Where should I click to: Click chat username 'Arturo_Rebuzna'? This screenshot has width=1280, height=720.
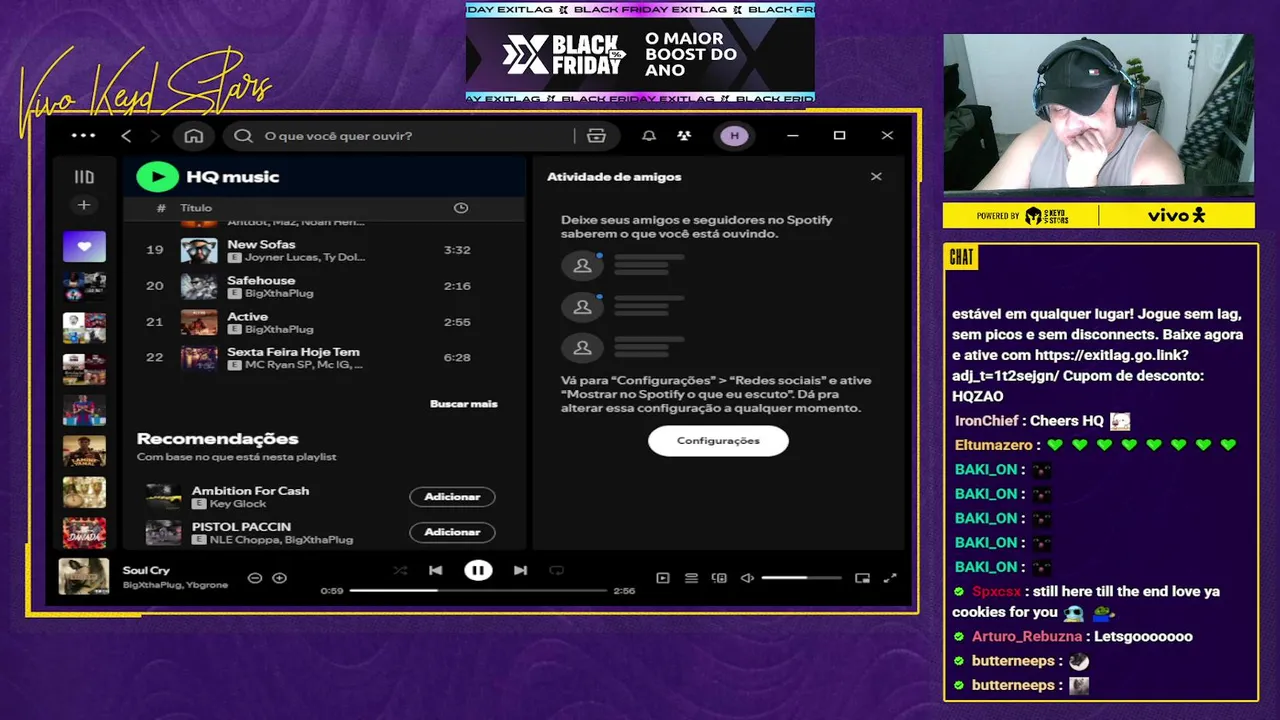point(1026,636)
